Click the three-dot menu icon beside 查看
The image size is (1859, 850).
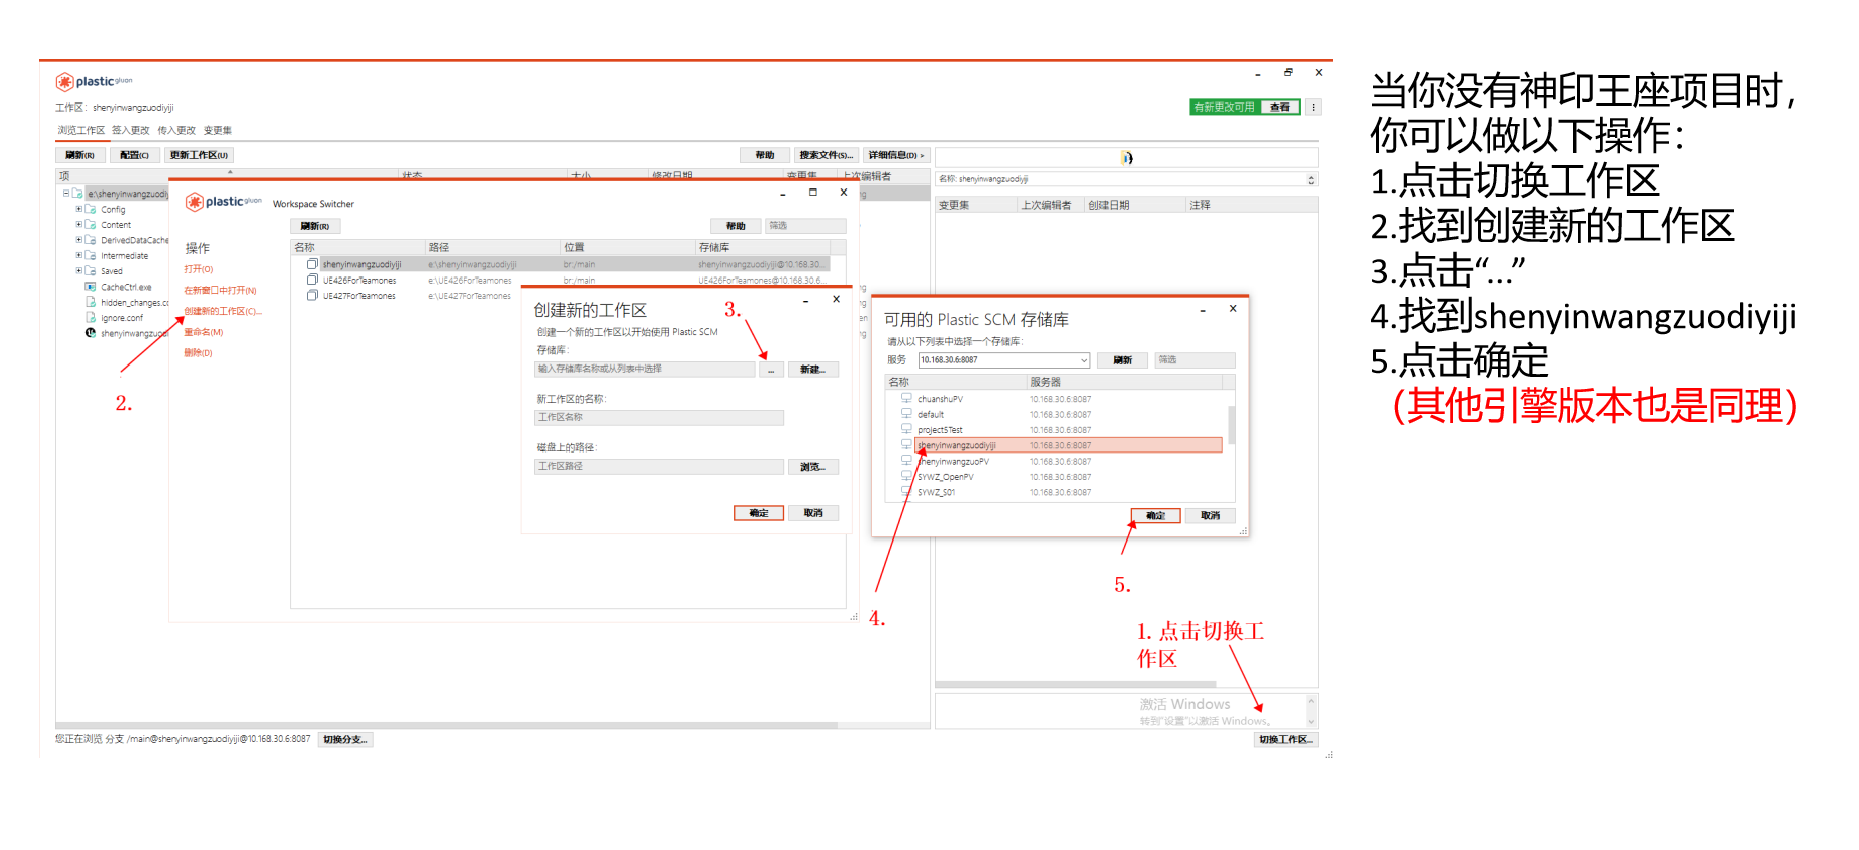[x=1313, y=107]
